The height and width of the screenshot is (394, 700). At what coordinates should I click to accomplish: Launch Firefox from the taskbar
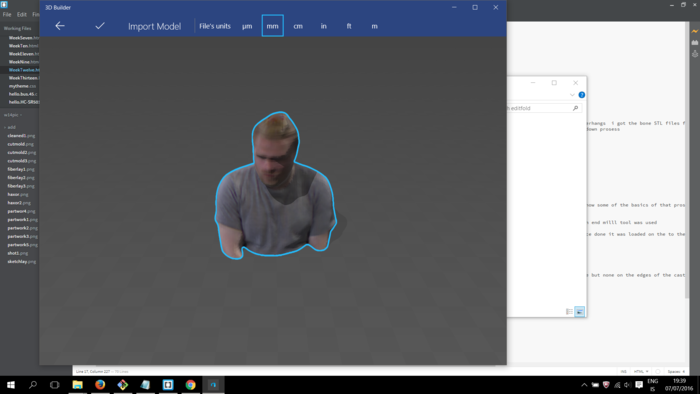point(100,385)
